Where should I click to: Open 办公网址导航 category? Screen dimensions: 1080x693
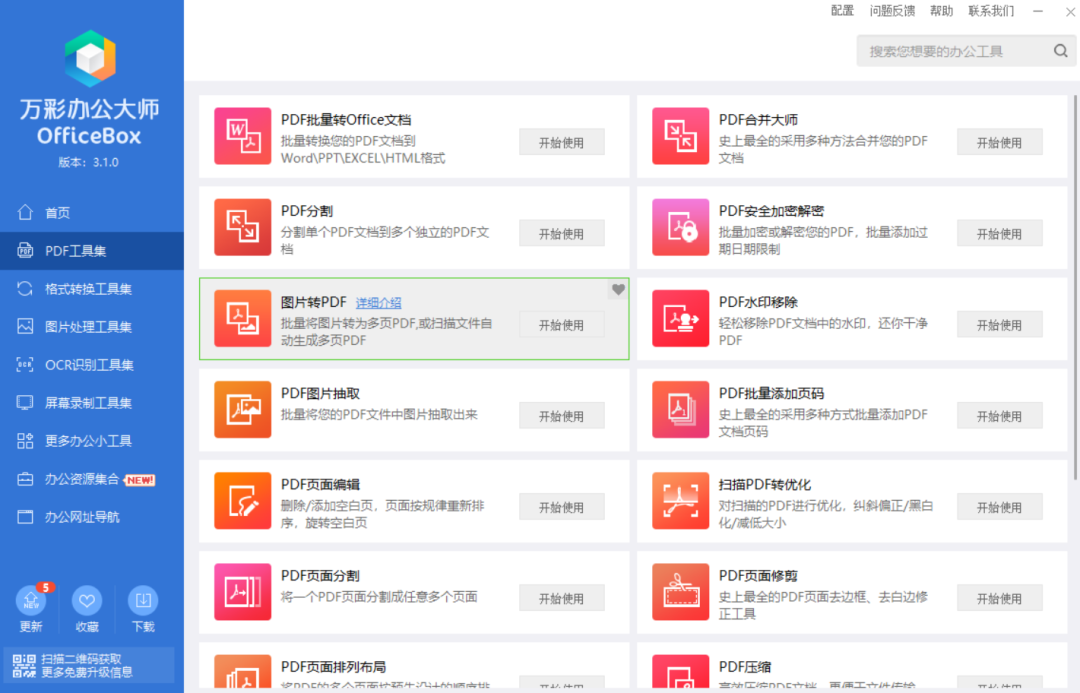(x=92, y=517)
